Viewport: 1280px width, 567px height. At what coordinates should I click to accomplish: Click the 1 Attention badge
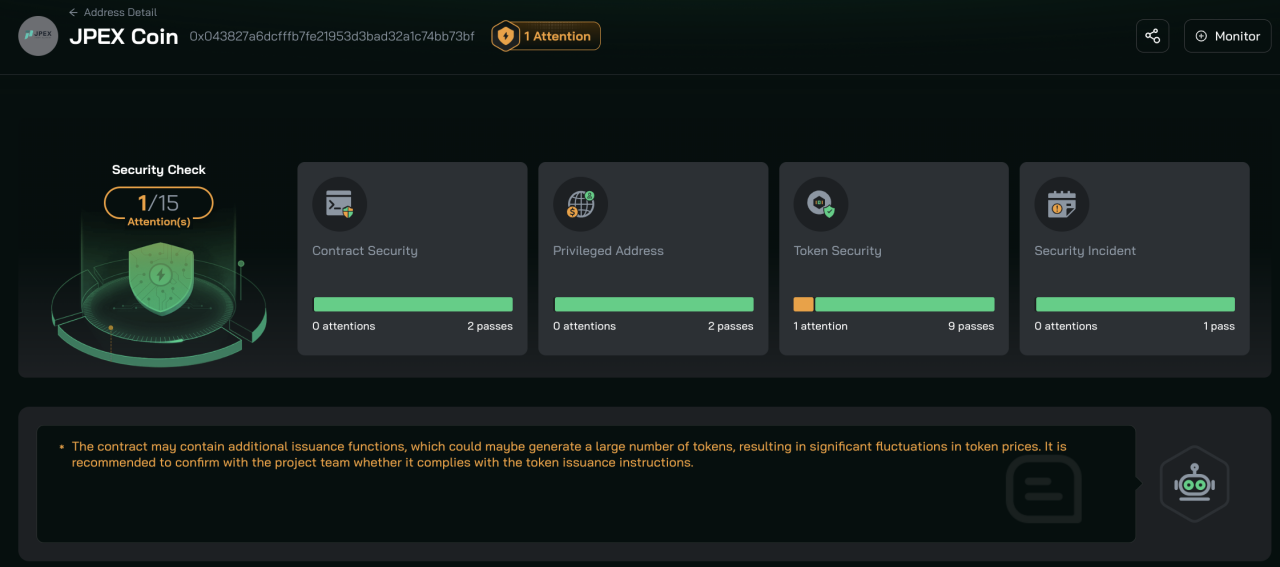coord(546,36)
